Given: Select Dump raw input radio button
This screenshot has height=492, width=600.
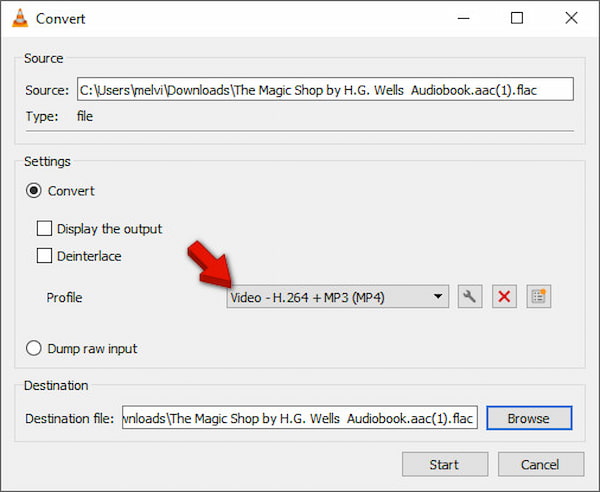Looking at the screenshot, I should click(x=34, y=348).
